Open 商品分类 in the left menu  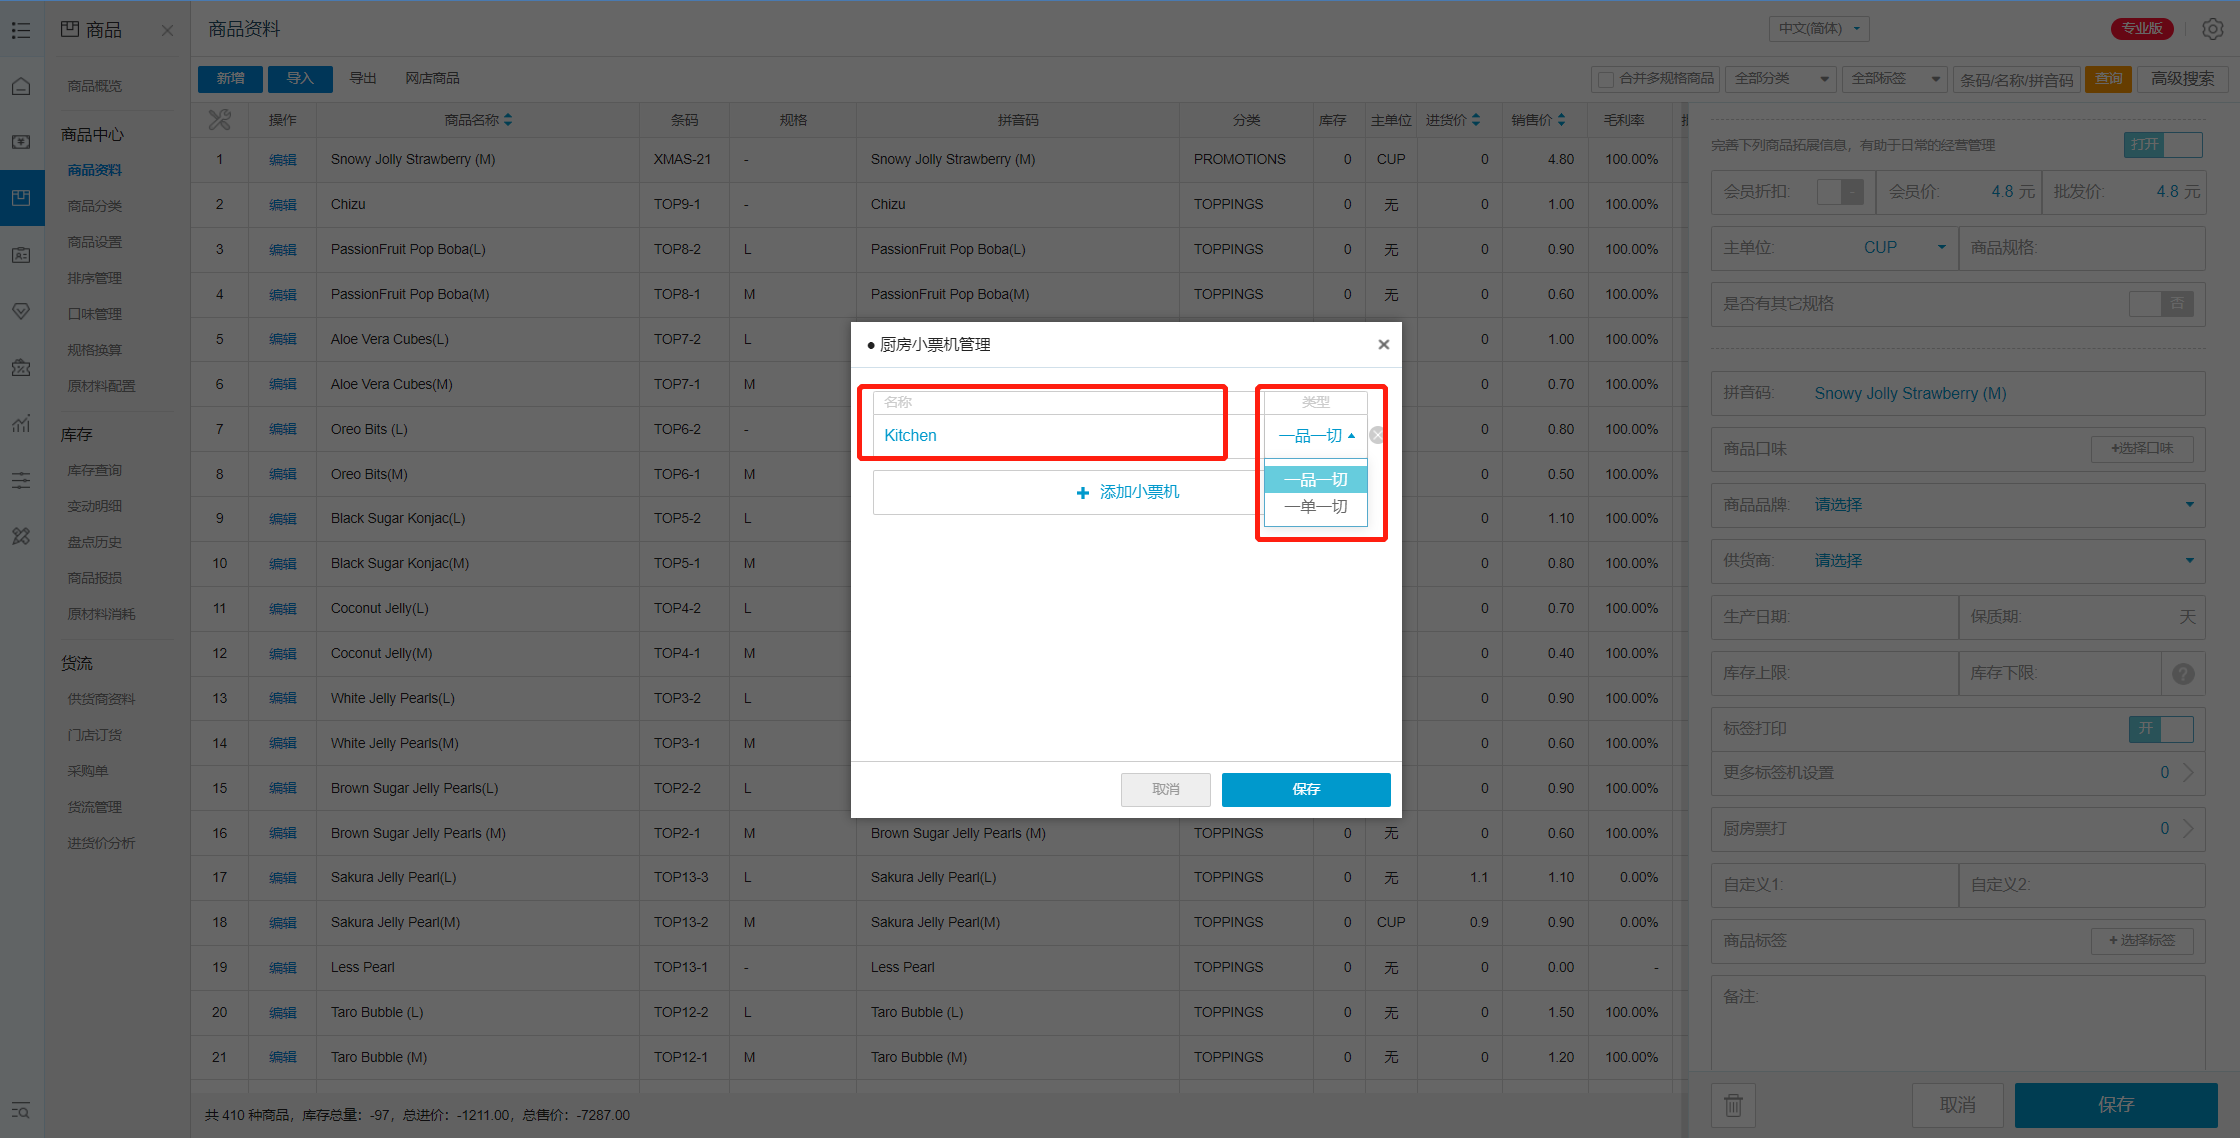pyautogui.click(x=95, y=206)
